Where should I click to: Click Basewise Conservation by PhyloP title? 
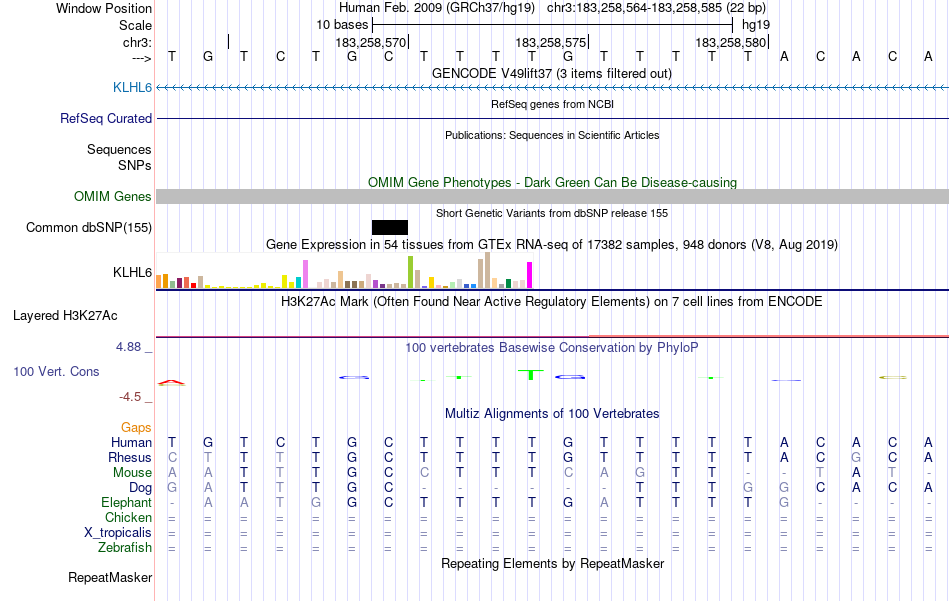(552, 347)
